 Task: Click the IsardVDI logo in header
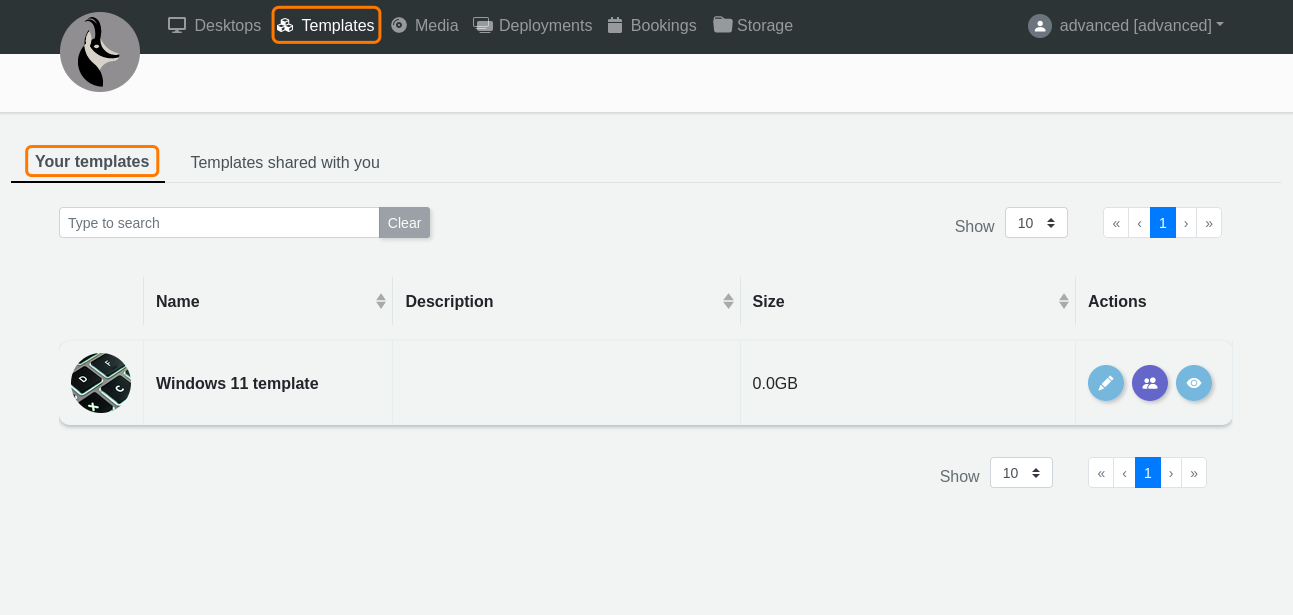[x=100, y=53]
